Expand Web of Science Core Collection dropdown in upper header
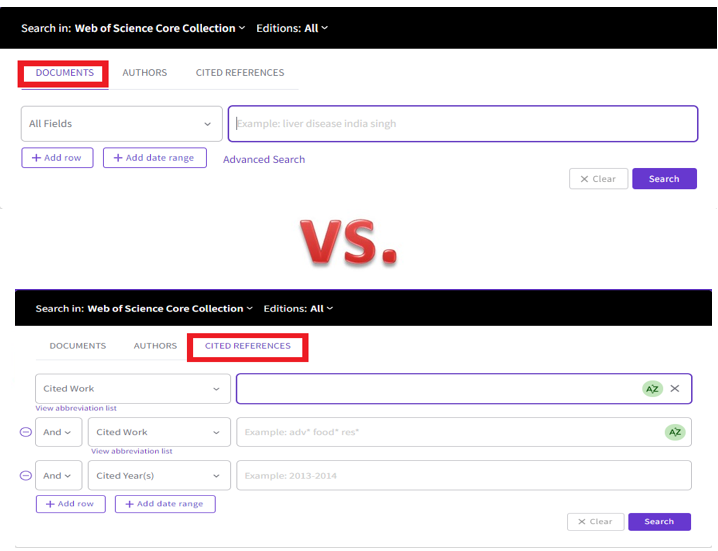 point(160,28)
